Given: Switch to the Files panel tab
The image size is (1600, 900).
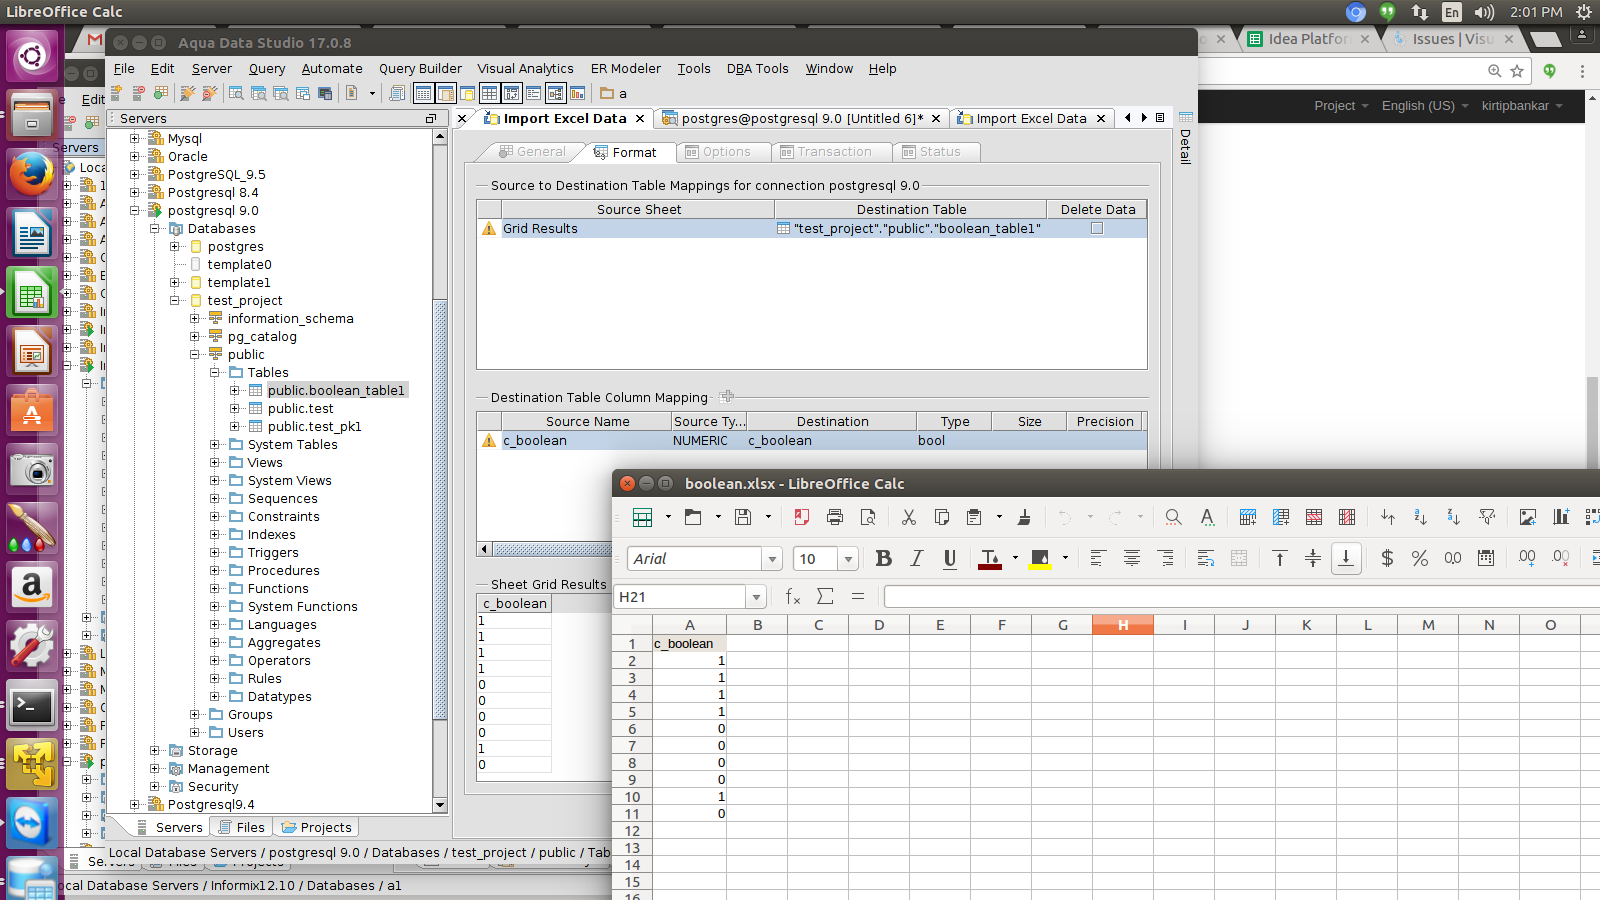Looking at the screenshot, I should pos(241,827).
